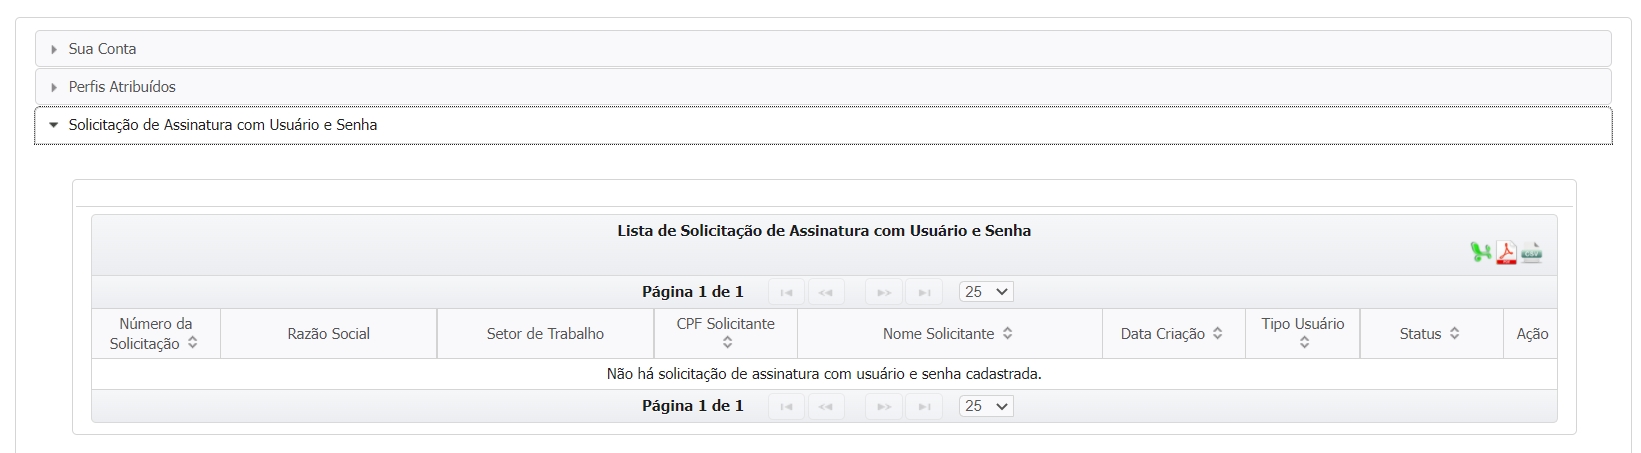Go to first page in top paginator
Viewport: 1641px width, 453px height.
[x=786, y=292]
